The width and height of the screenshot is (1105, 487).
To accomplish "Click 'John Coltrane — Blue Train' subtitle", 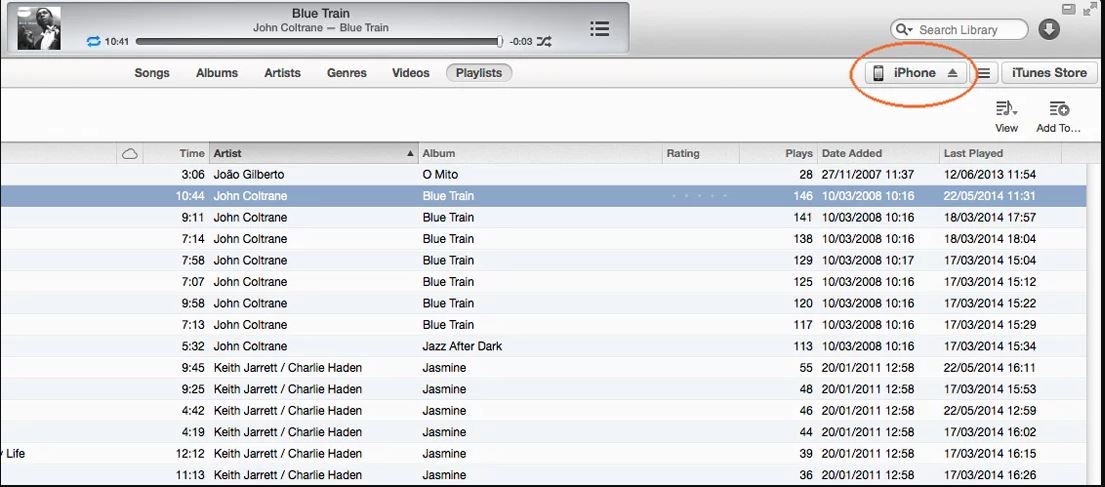I will click(321, 27).
